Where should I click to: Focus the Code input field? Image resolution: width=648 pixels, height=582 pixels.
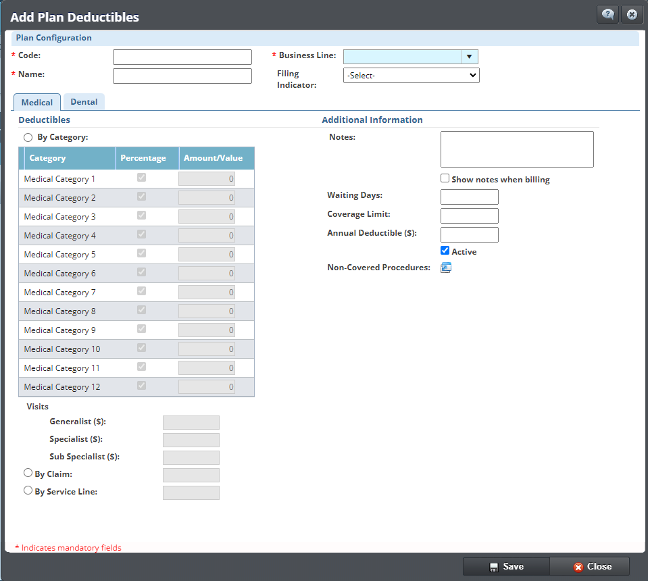click(x=182, y=57)
